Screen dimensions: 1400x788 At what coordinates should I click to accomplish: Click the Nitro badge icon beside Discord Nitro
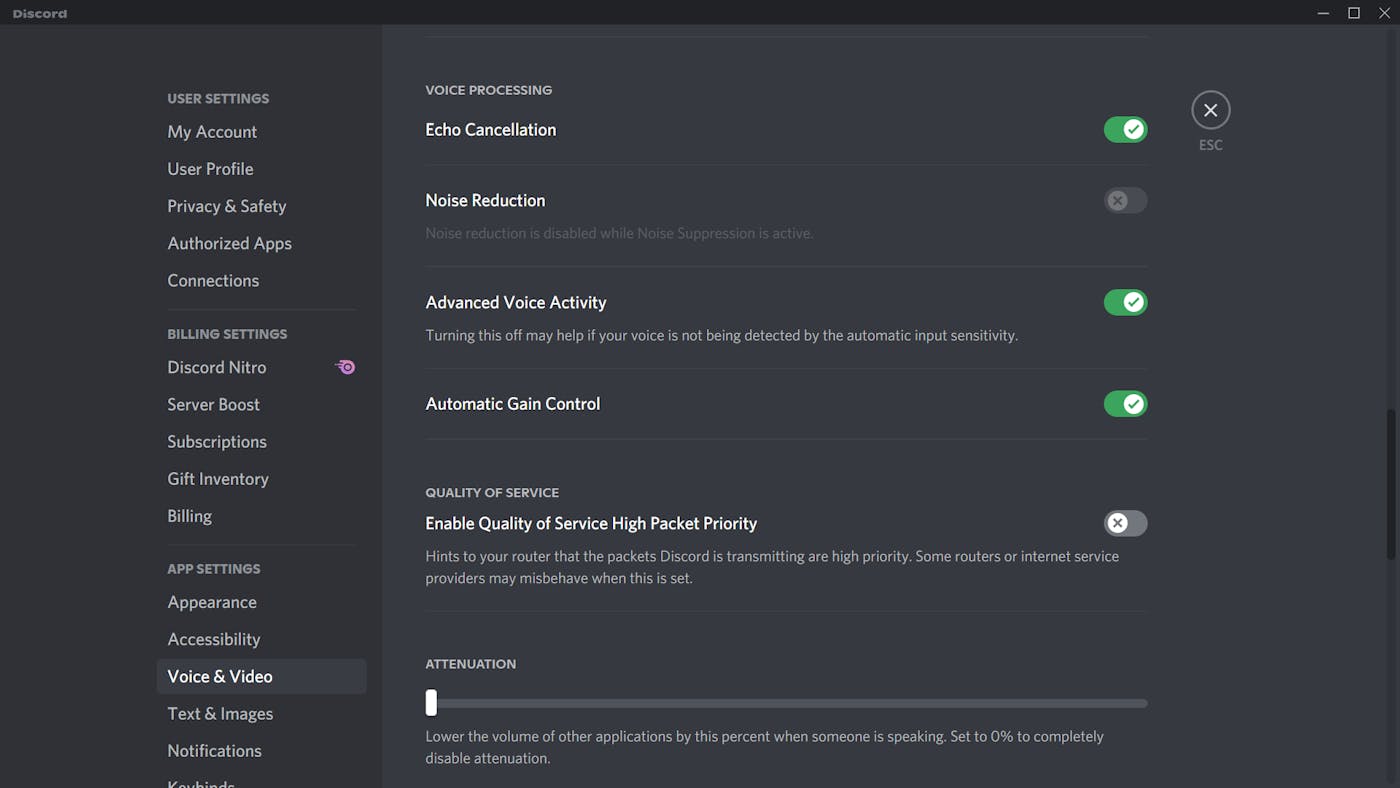(345, 367)
